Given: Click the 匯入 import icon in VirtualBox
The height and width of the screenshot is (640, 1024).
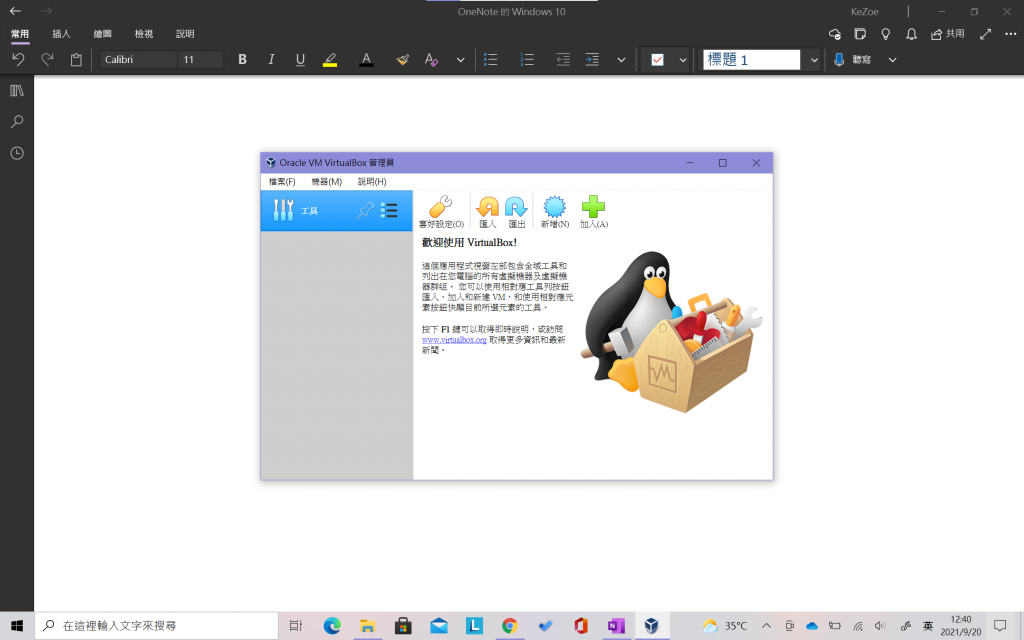Looking at the screenshot, I should click(487, 212).
